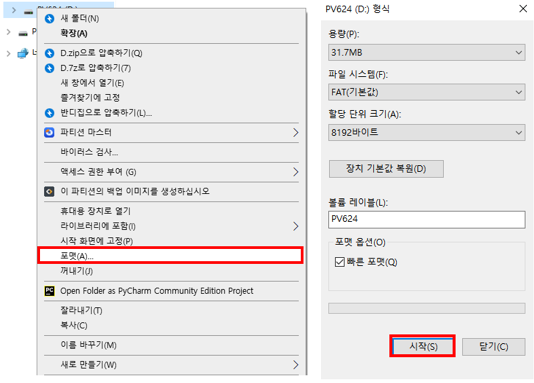This screenshot has height=383, width=534.
Task: Click the 파티션 마스터 app icon
Action: 49,132
